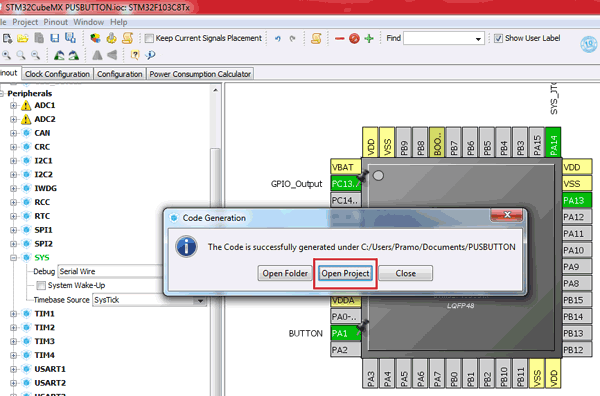Click the Save Project floppy disk icon
The height and width of the screenshot is (396, 600).
click(x=55, y=38)
